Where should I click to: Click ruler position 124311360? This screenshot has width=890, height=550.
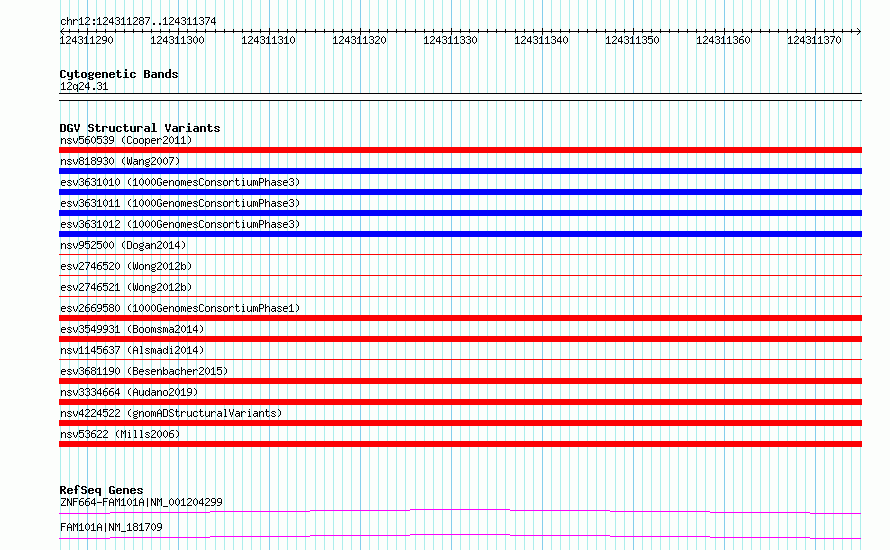tap(723, 40)
